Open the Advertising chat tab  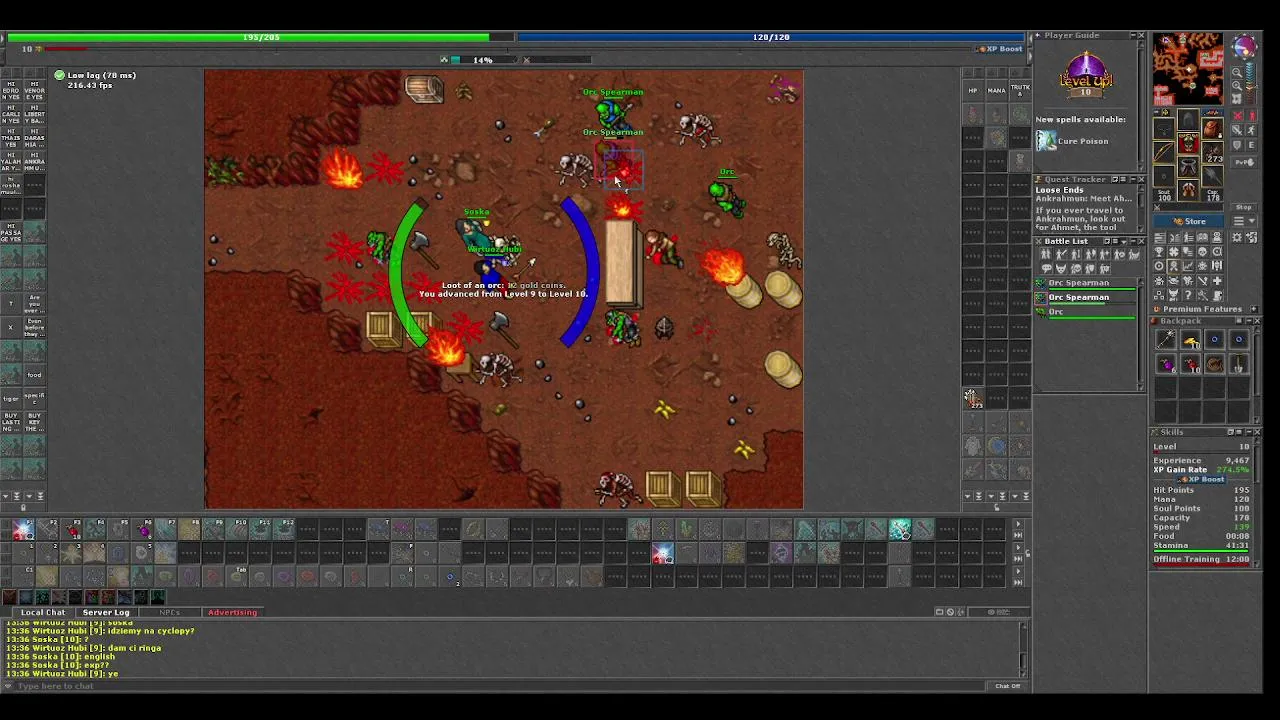[232, 612]
